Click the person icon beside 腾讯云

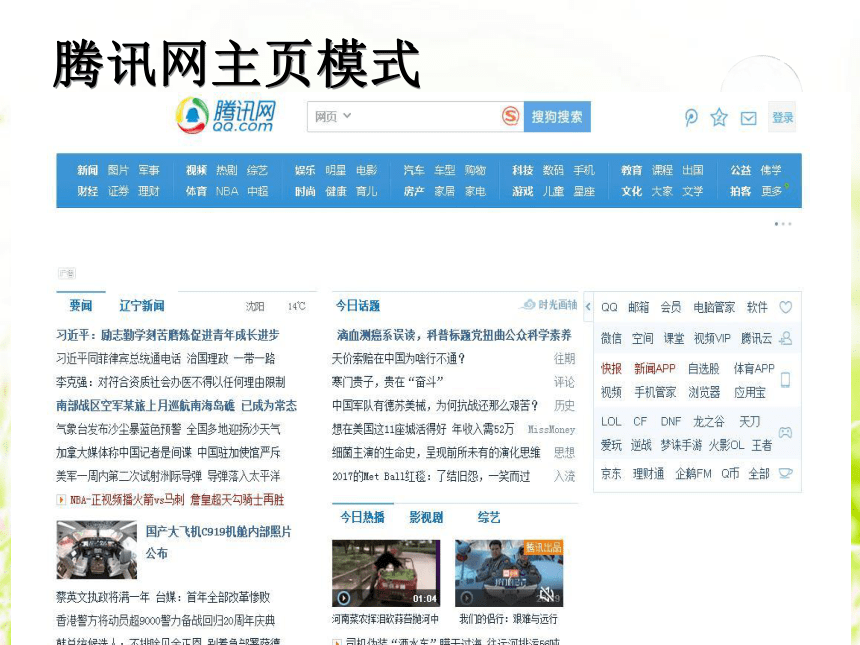point(785,338)
